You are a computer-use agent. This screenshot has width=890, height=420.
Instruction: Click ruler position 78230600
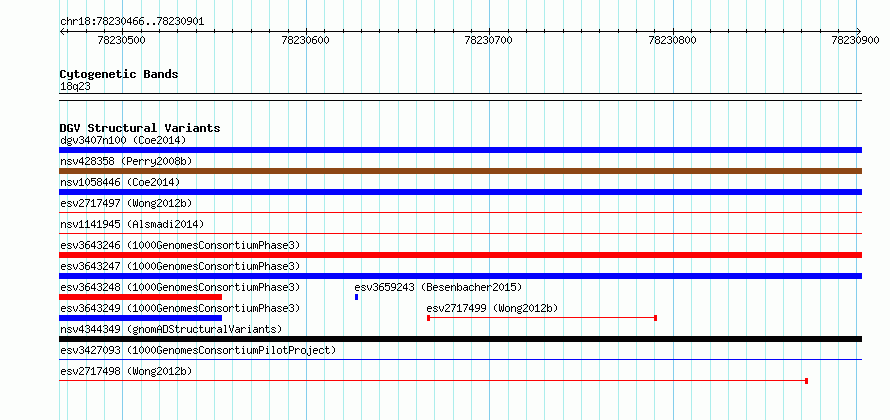click(x=305, y=40)
